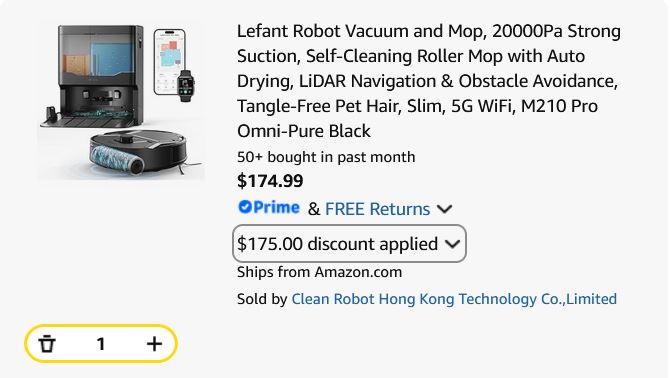The width and height of the screenshot is (670, 378).
Task: Click the blue Prime checkmark badge
Action: pyautogui.click(x=245, y=207)
